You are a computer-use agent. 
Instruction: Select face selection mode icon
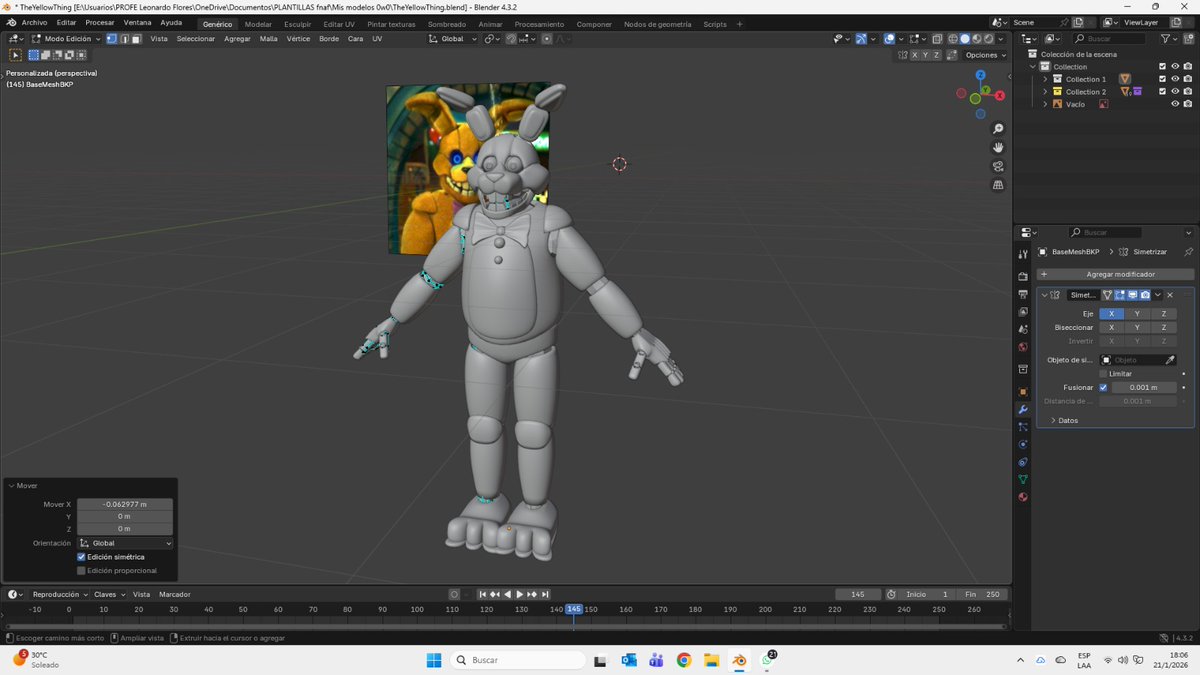(x=136, y=39)
